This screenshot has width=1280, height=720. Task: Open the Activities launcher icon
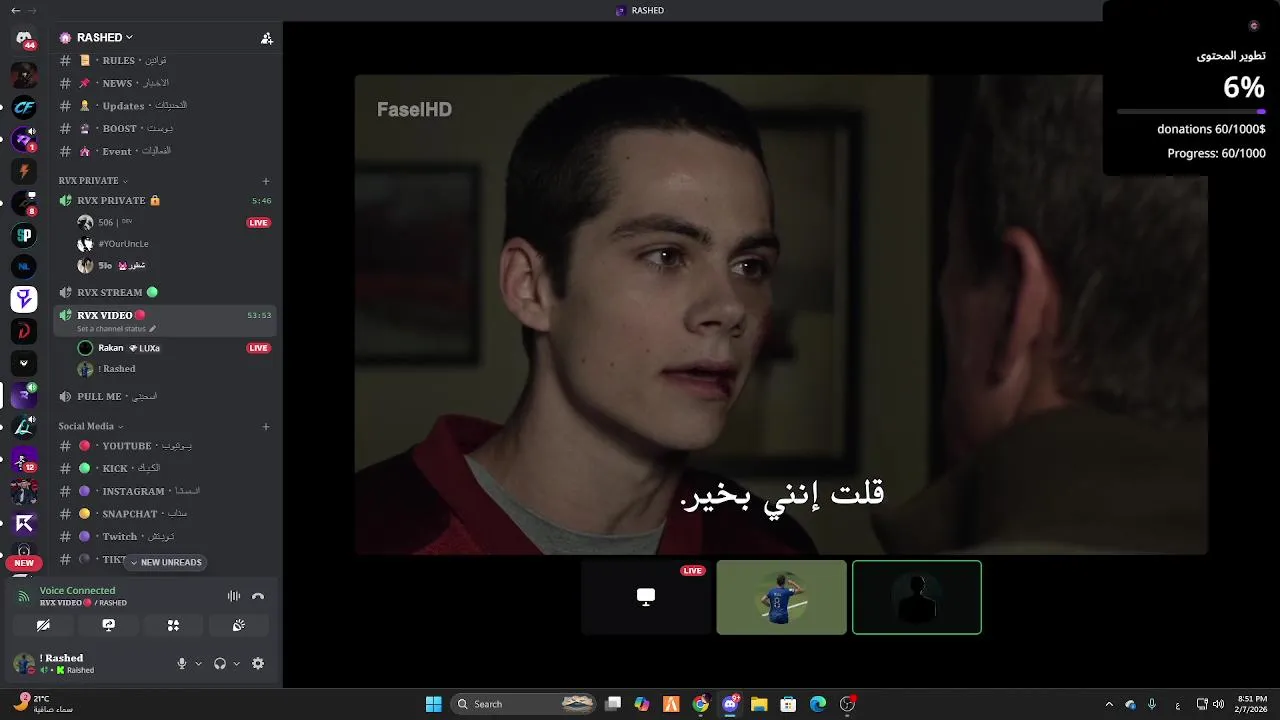click(x=173, y=625)
